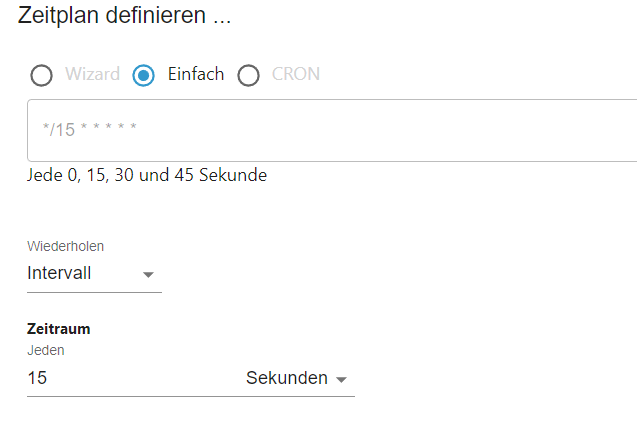Click the "Jede 0, 15, 30 und 45 Sekunde" description
Image resolution: width=637 pixels, height=445 pixels.
[x=147, y=175]
